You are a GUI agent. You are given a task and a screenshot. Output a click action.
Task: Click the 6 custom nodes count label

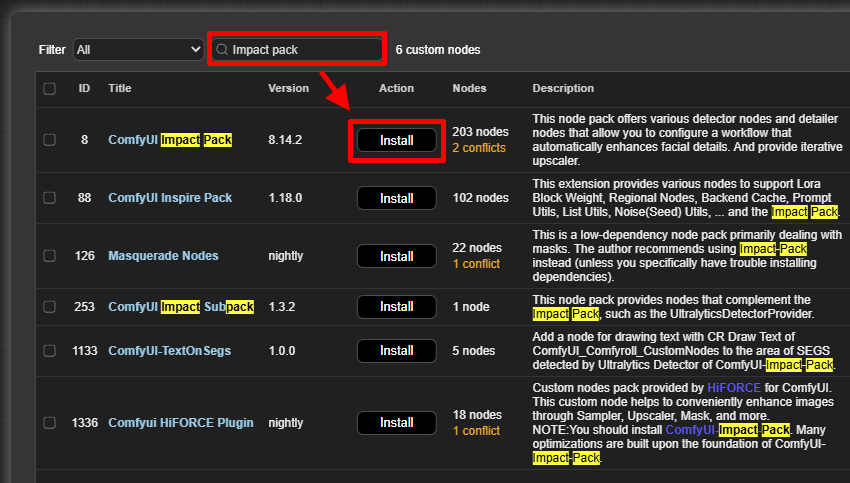[438, 50]
